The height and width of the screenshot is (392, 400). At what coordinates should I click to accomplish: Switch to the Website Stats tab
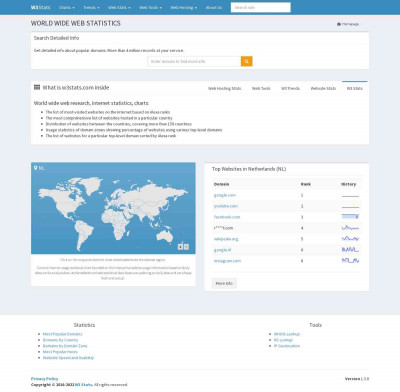pyautogui.click(x=323, y=88)
